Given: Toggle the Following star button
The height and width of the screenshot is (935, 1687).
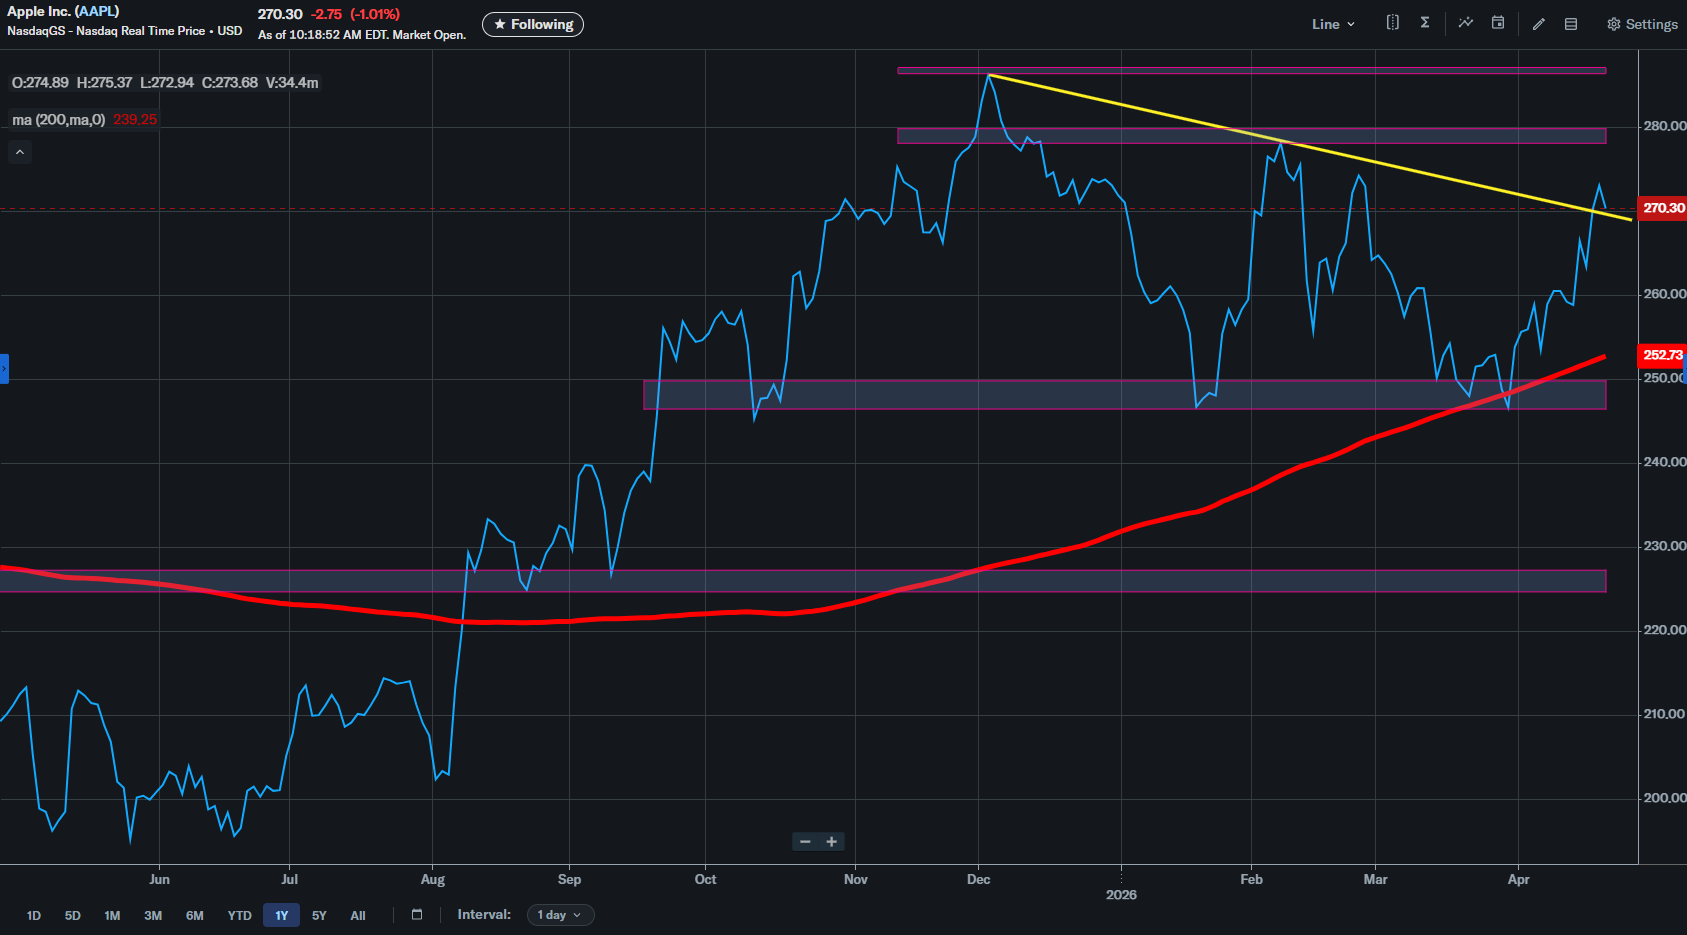Looking at the screenshot, I should [x=532, y=24].
